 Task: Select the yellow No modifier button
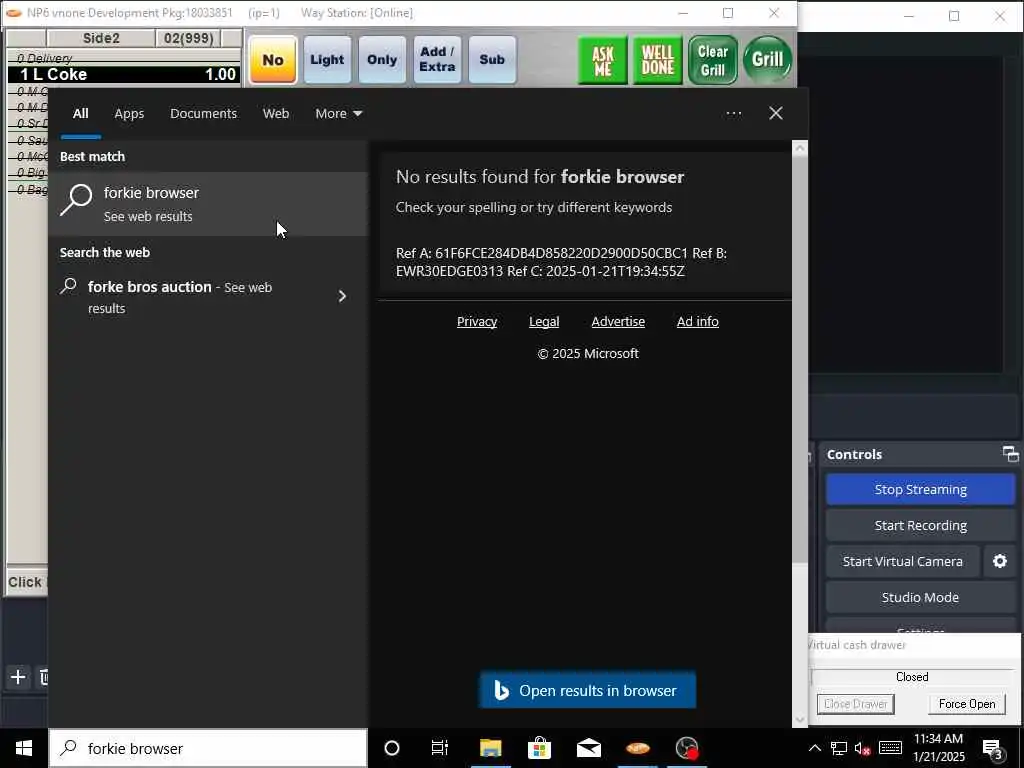(x=273, y=60)
